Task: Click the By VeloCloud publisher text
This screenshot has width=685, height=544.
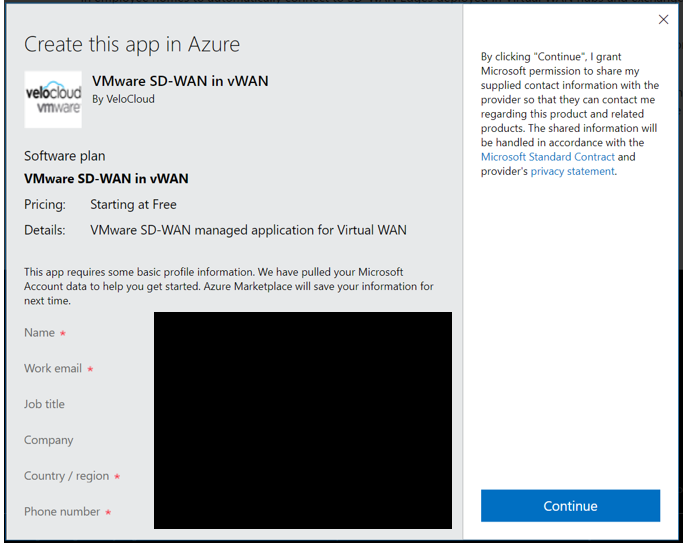Action: tap(123, 99)
